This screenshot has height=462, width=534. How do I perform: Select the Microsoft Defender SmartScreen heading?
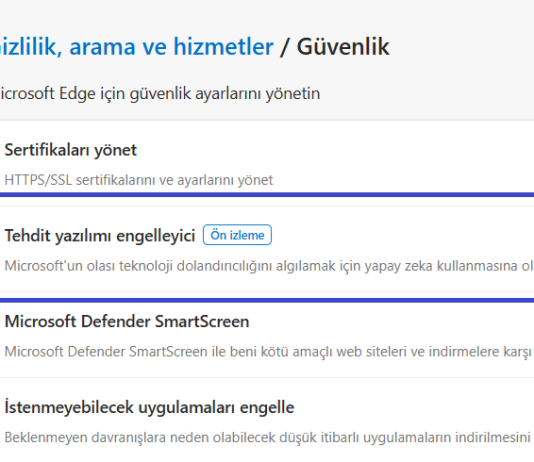[x=127, y=321]
